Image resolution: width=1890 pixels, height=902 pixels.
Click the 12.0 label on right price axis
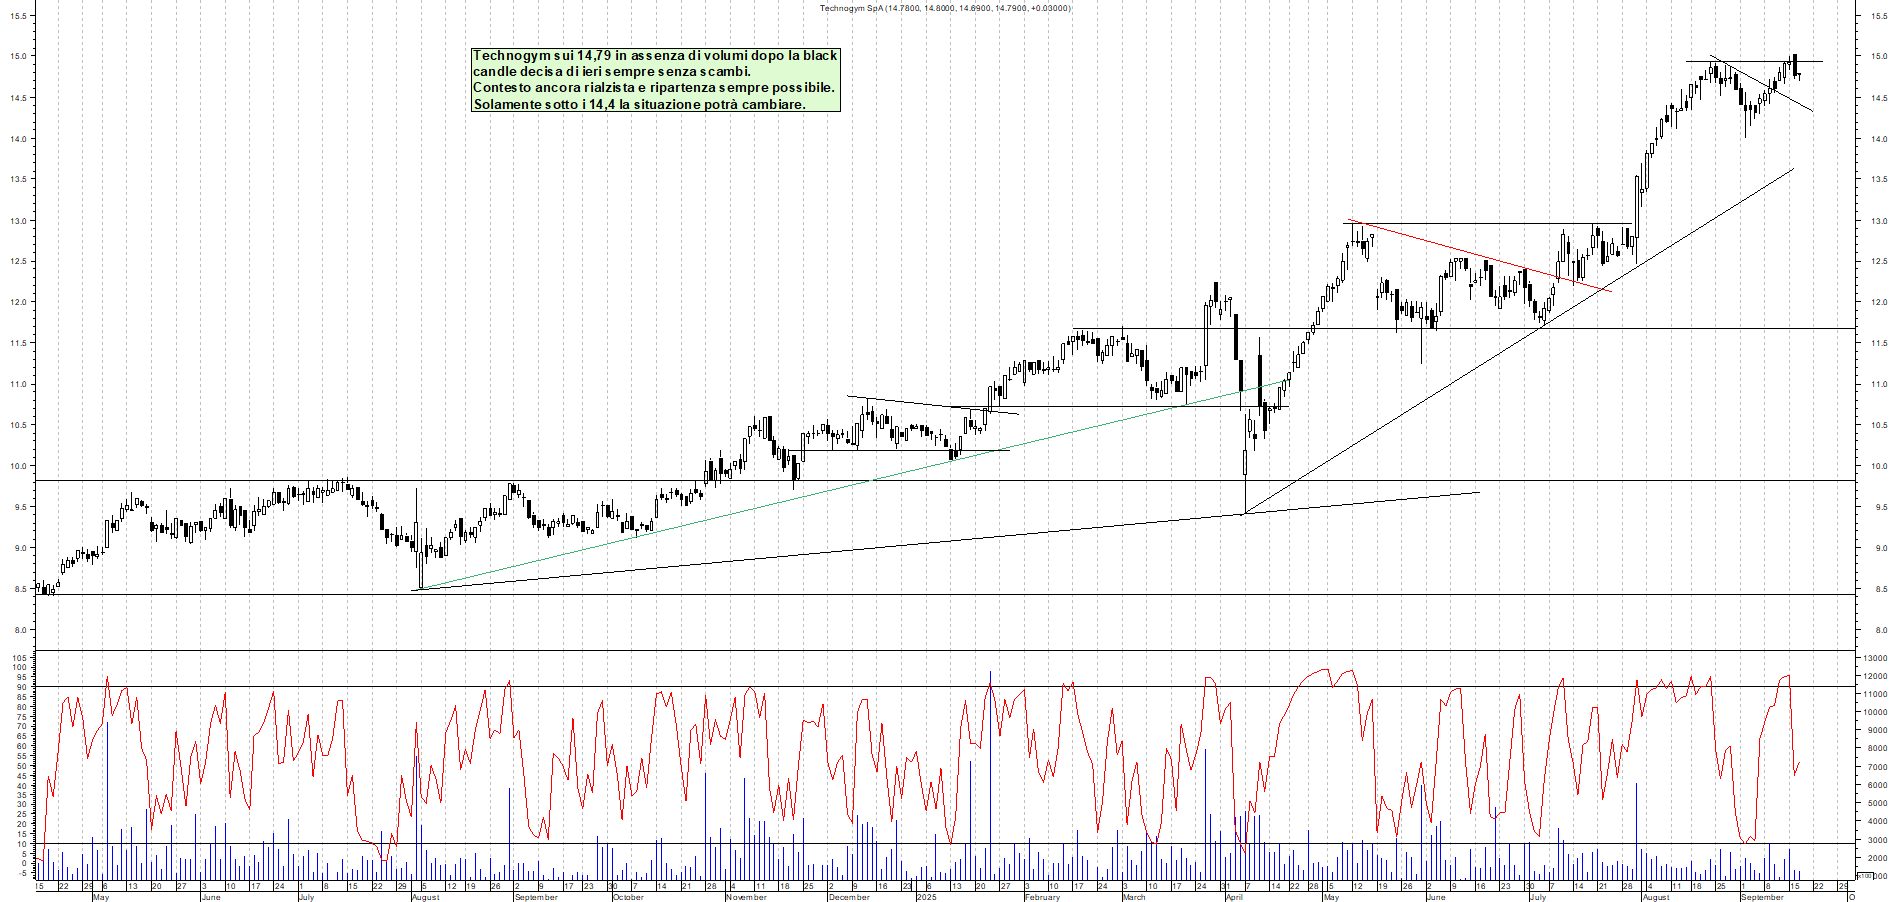pyautogui.click(x=1879, y=302)
